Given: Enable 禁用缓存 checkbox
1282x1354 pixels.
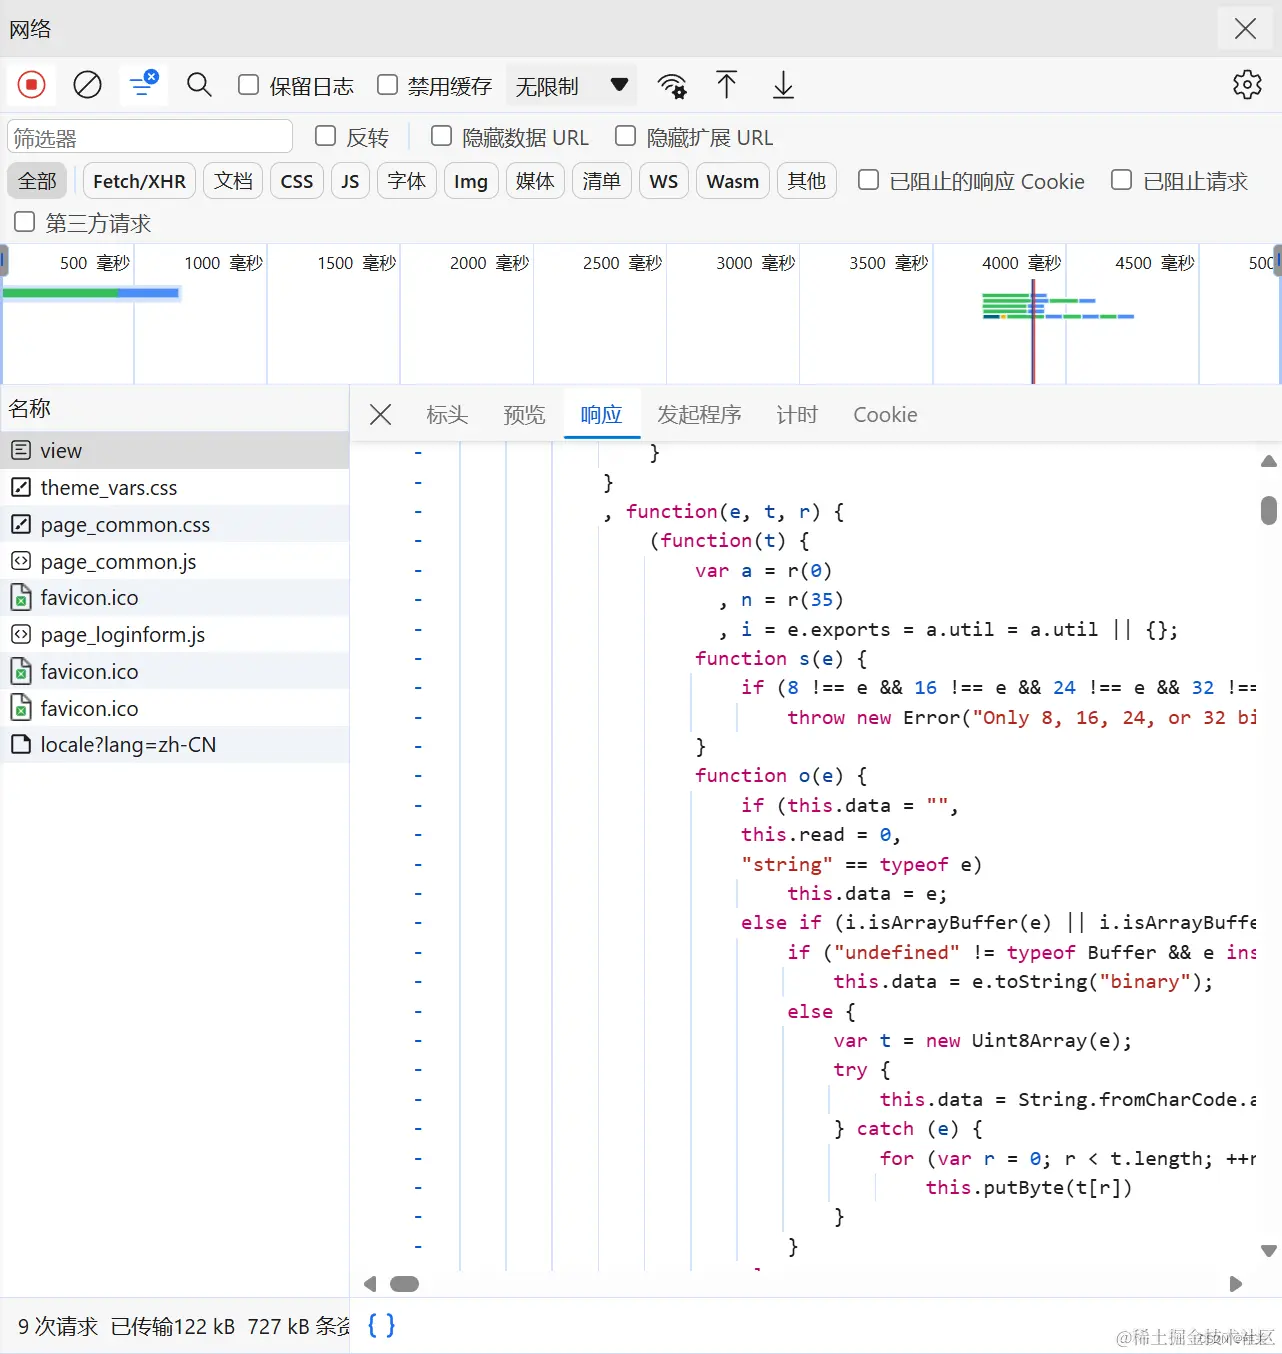Looking at the screenshot, I should tap(387, 85).
